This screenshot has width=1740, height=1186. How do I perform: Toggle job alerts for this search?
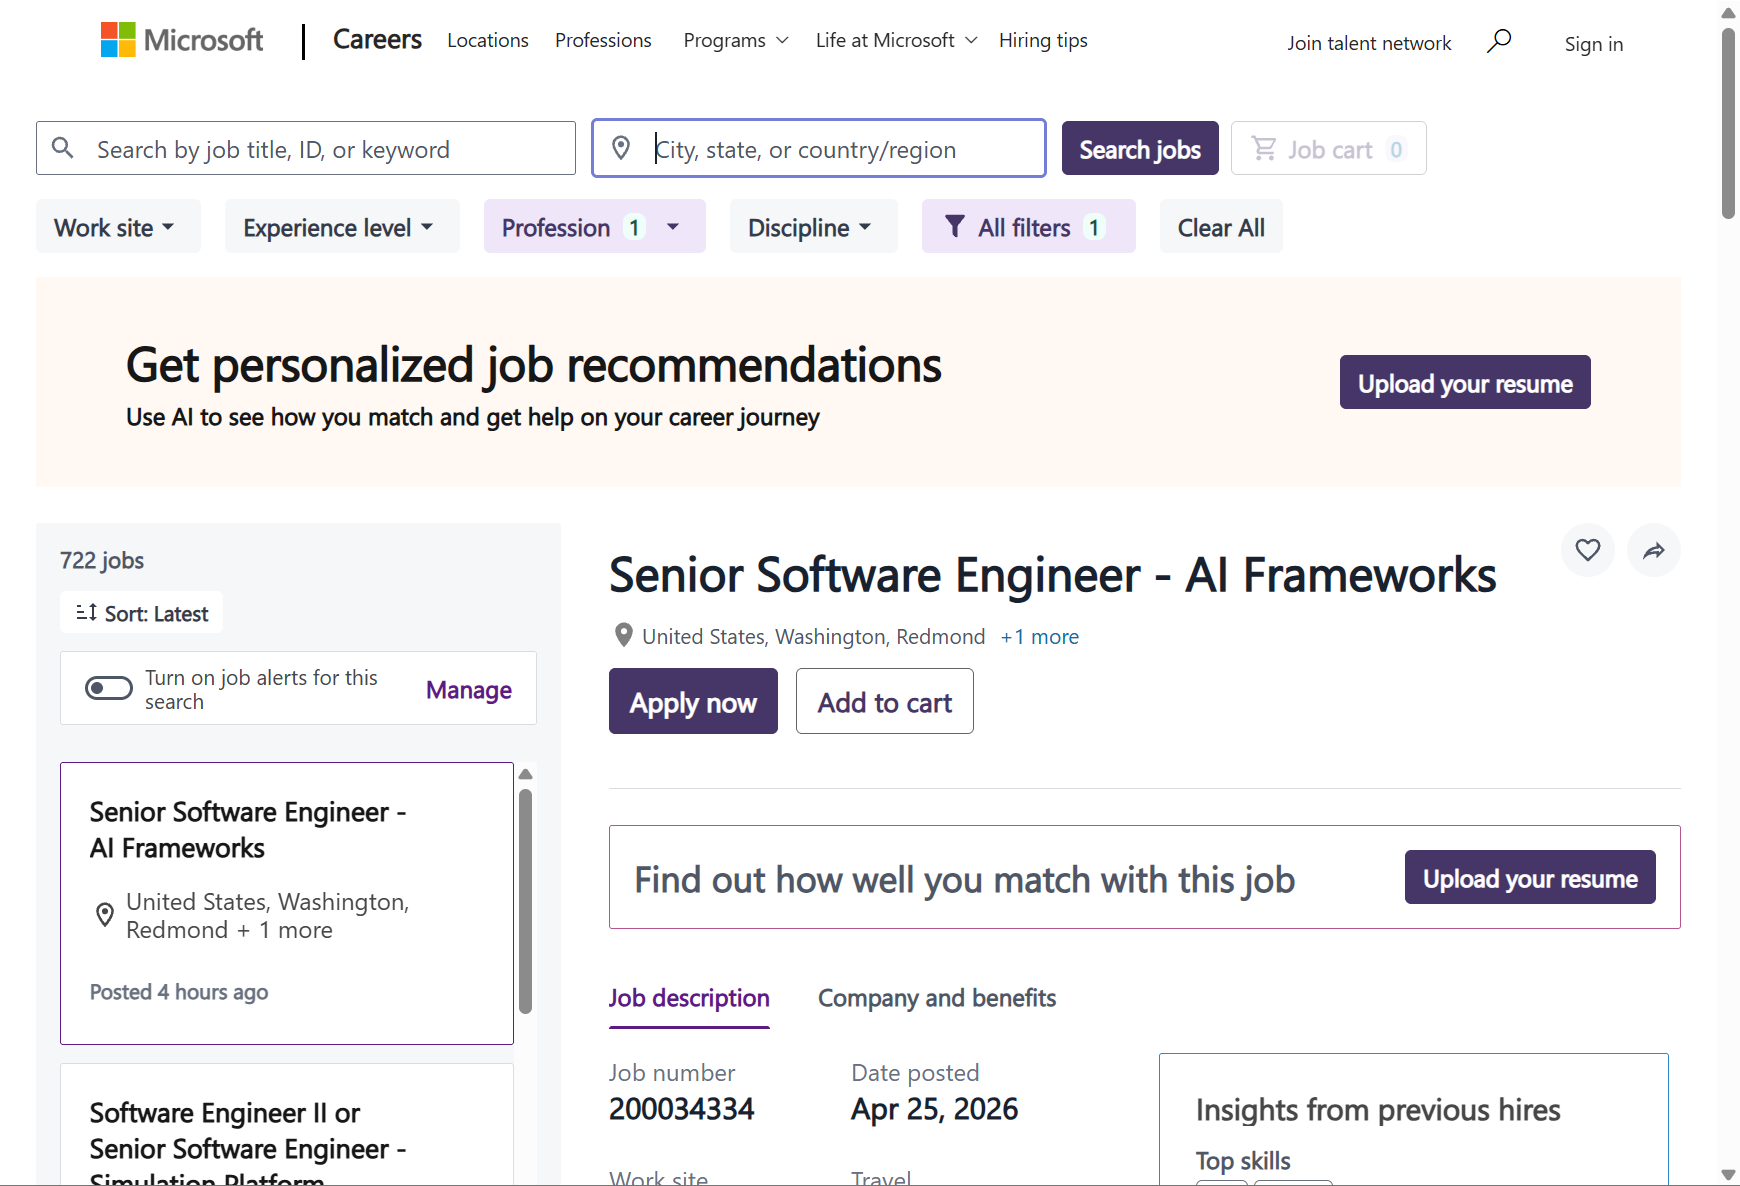click(x=109, y=688)
